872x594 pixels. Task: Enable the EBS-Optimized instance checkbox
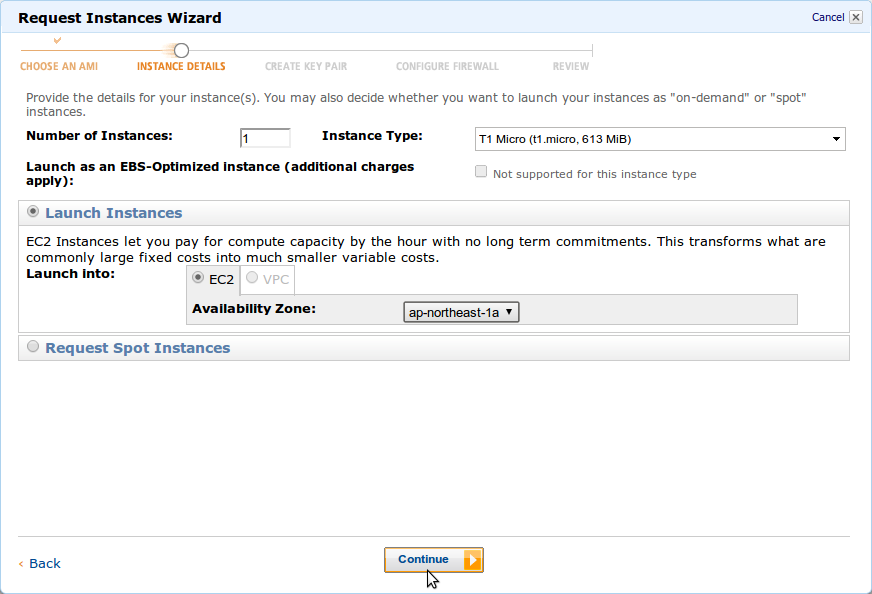[x=481, y=172]
